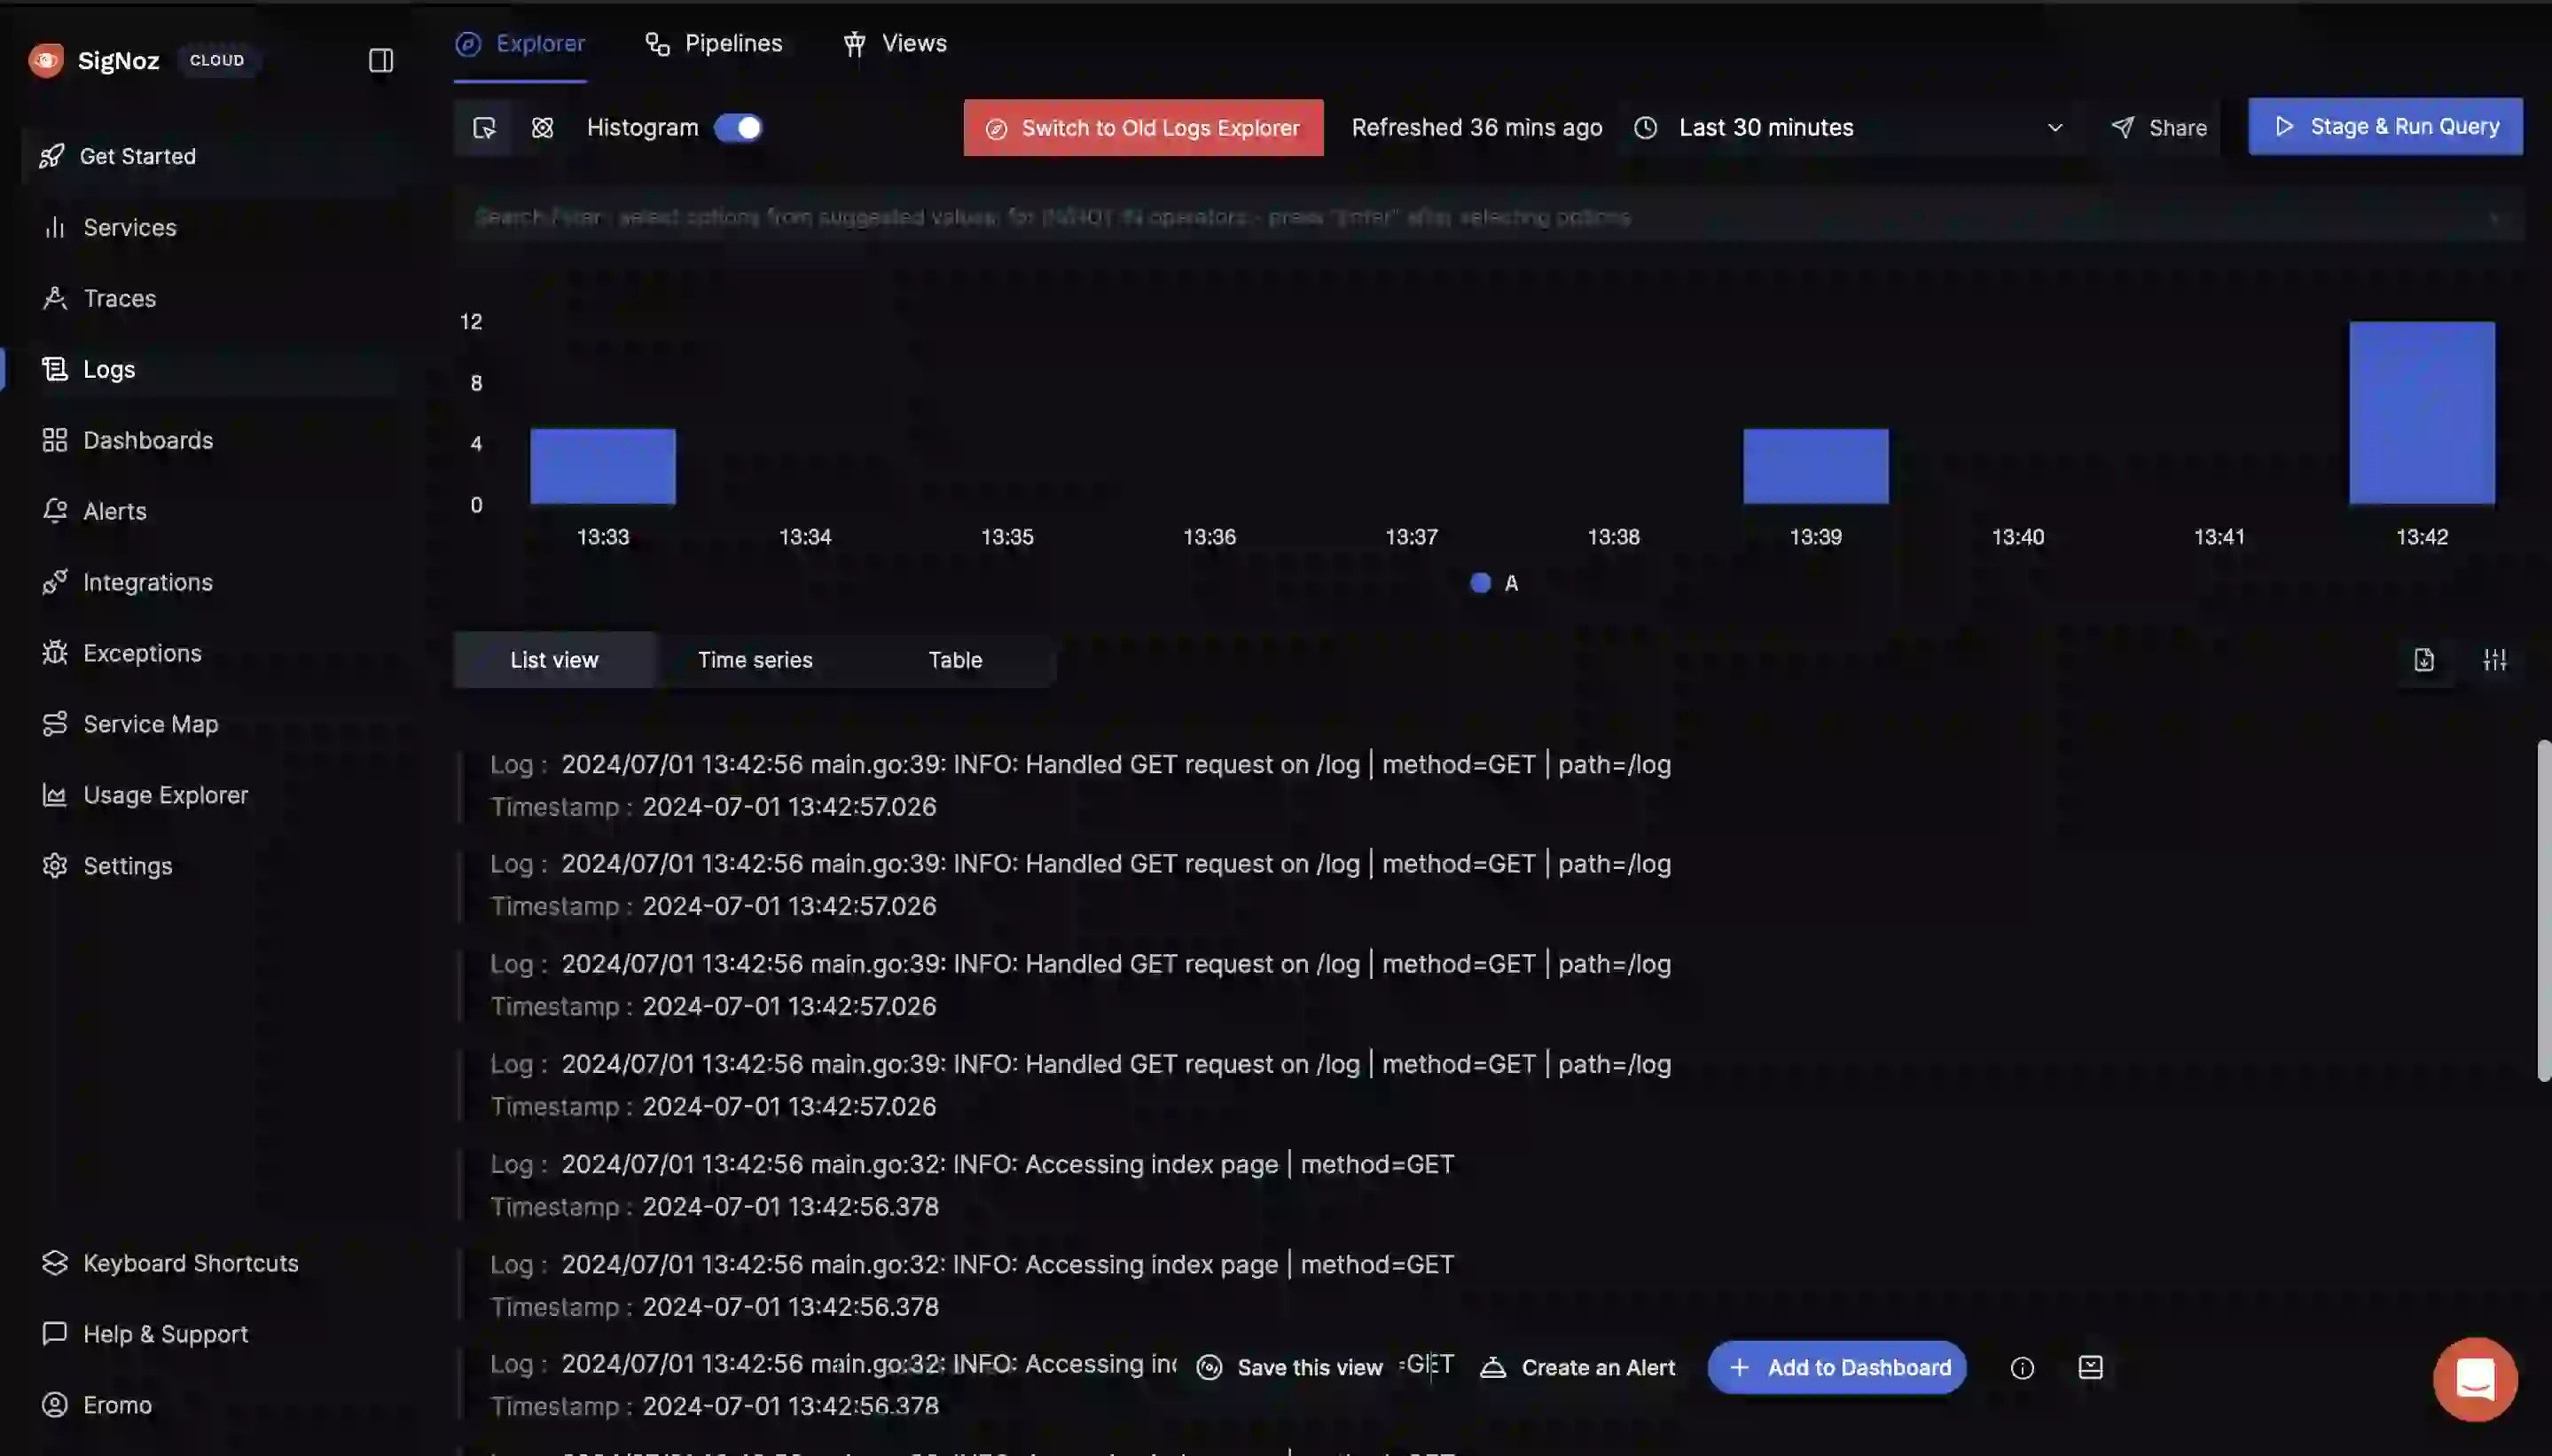Select the ClickHouse query atom icon
The height and width of the screenshot is (1456, 2552).
[x=542, y=128]
